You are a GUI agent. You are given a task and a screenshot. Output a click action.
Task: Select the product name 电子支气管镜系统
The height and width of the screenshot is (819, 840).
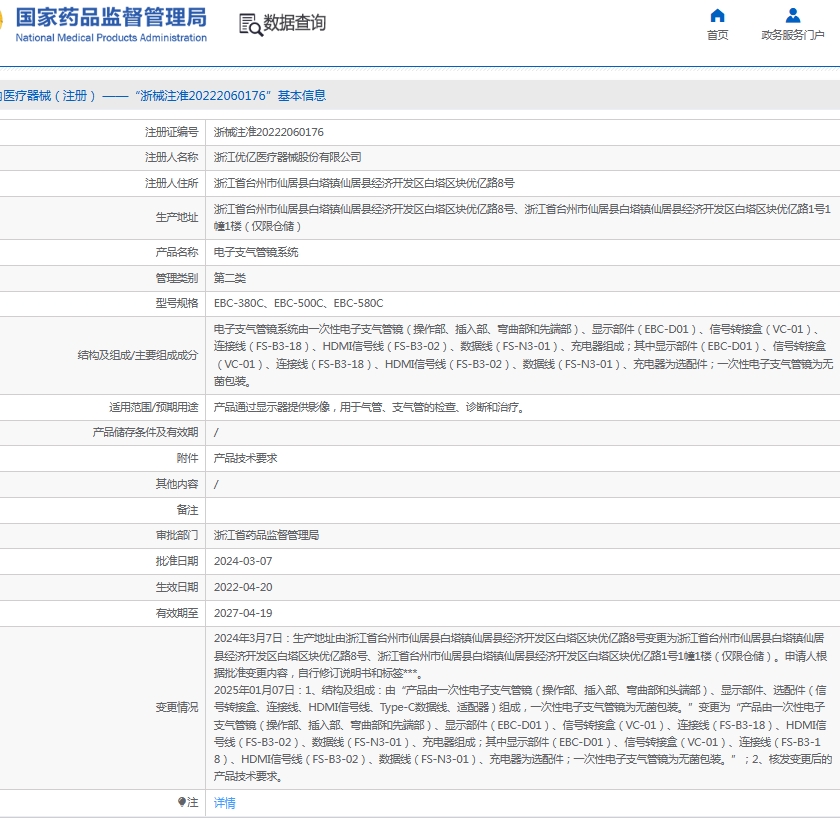tap(256, 252)
